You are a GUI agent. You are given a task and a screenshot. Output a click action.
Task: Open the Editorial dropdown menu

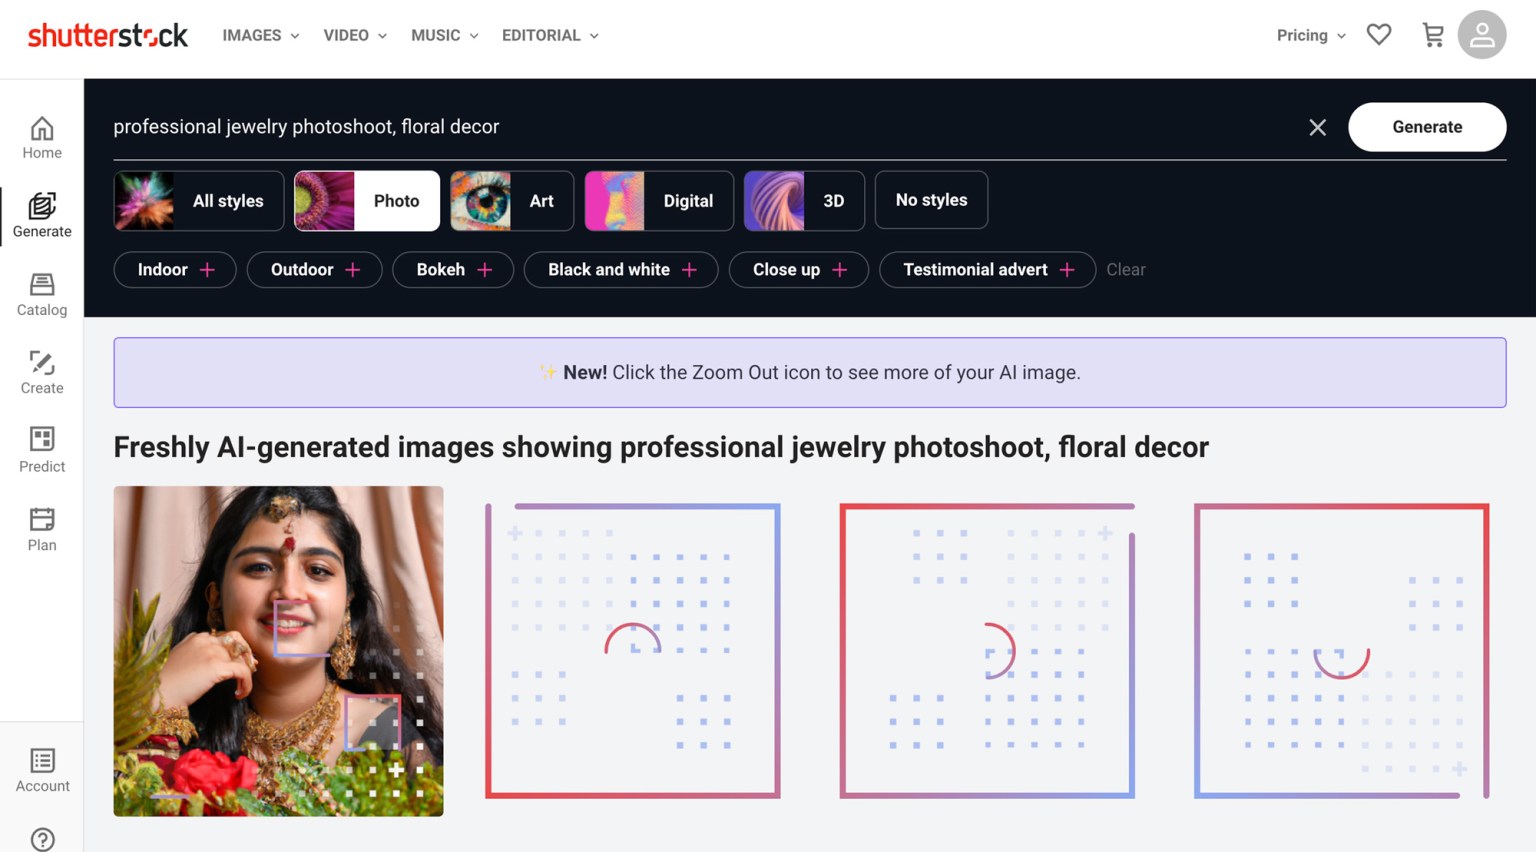(549, 35)
